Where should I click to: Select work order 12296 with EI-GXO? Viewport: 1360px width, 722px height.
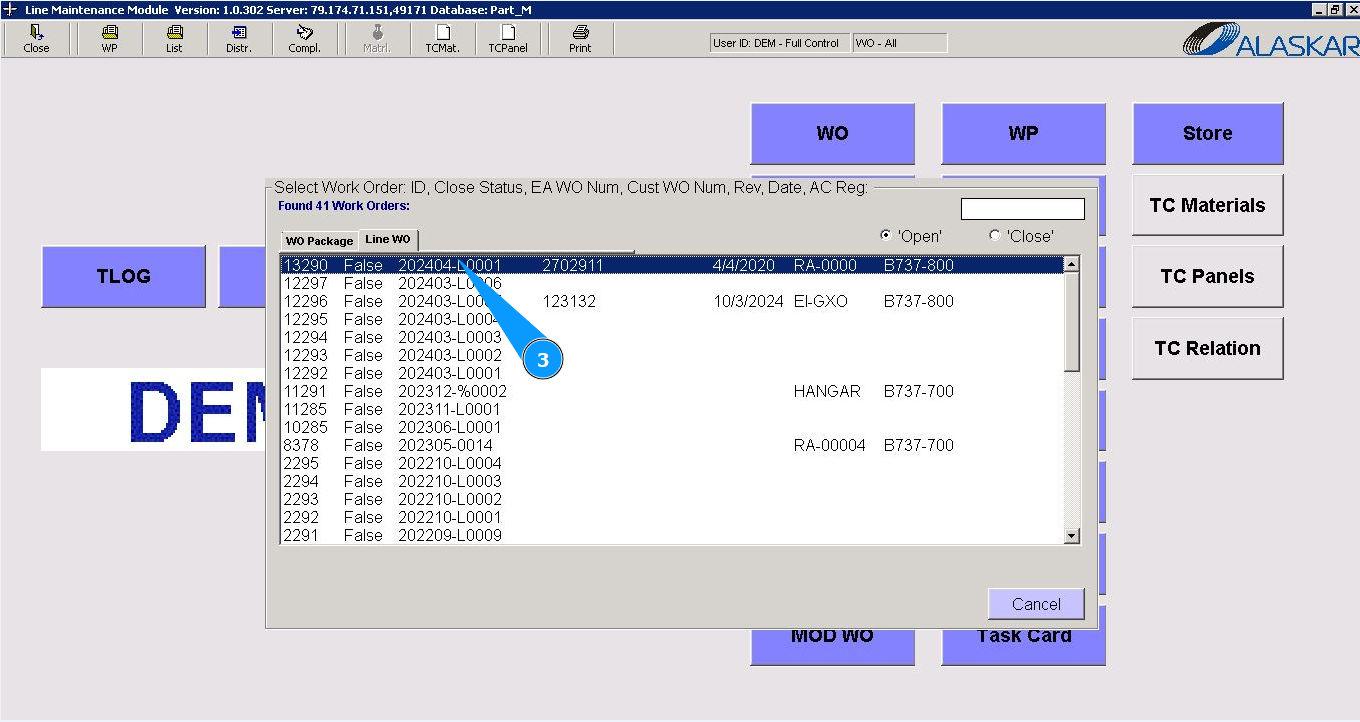pos(671,301)
